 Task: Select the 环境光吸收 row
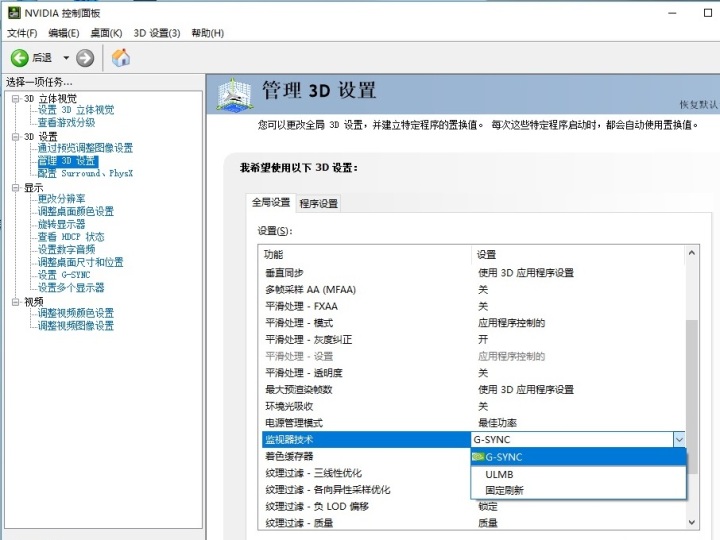click(473, 406)
